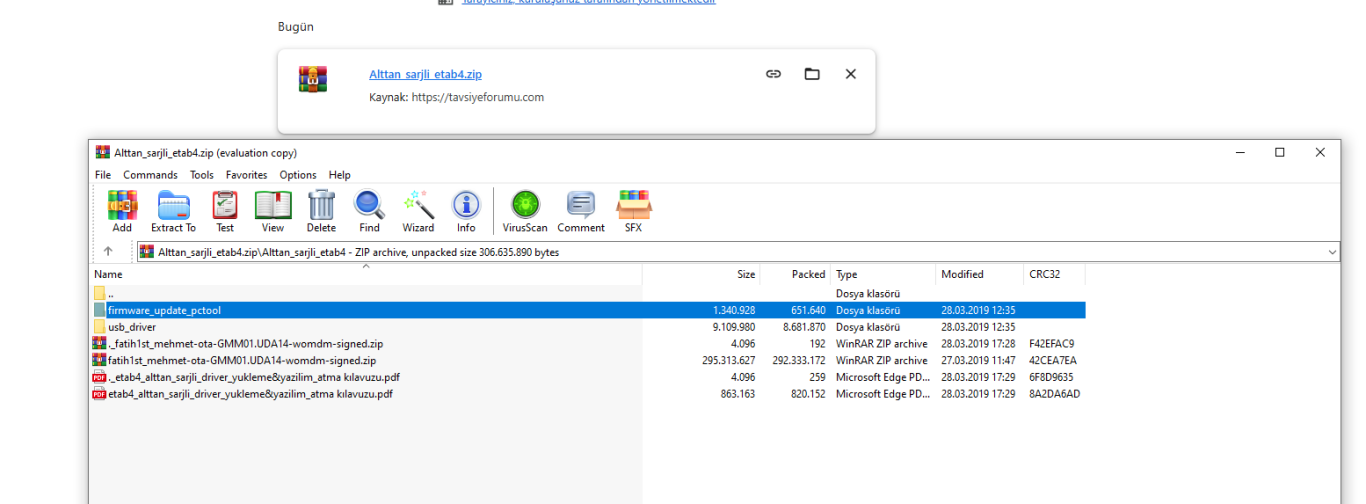Open the Help menu
The width and height of the screenshot is (1366, 504).
[340, 175]
